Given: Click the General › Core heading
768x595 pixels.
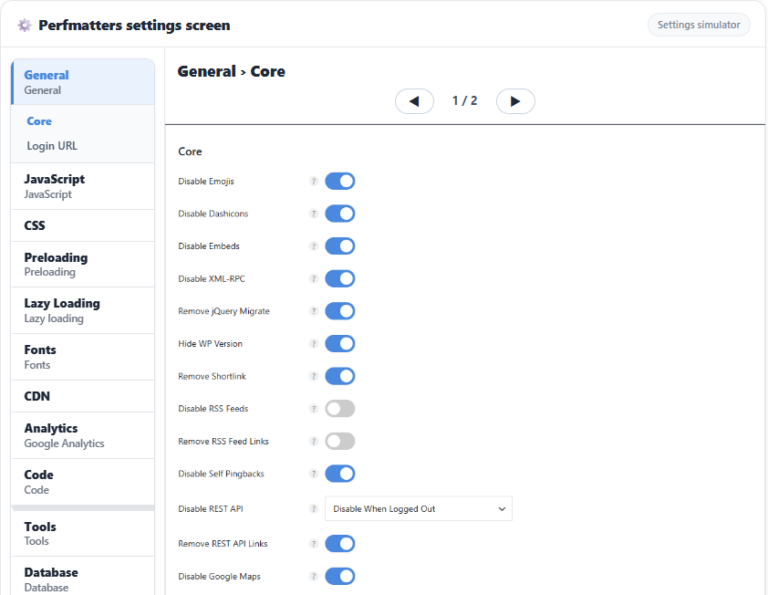Looking at the screenshot, I should pos(231,71).
